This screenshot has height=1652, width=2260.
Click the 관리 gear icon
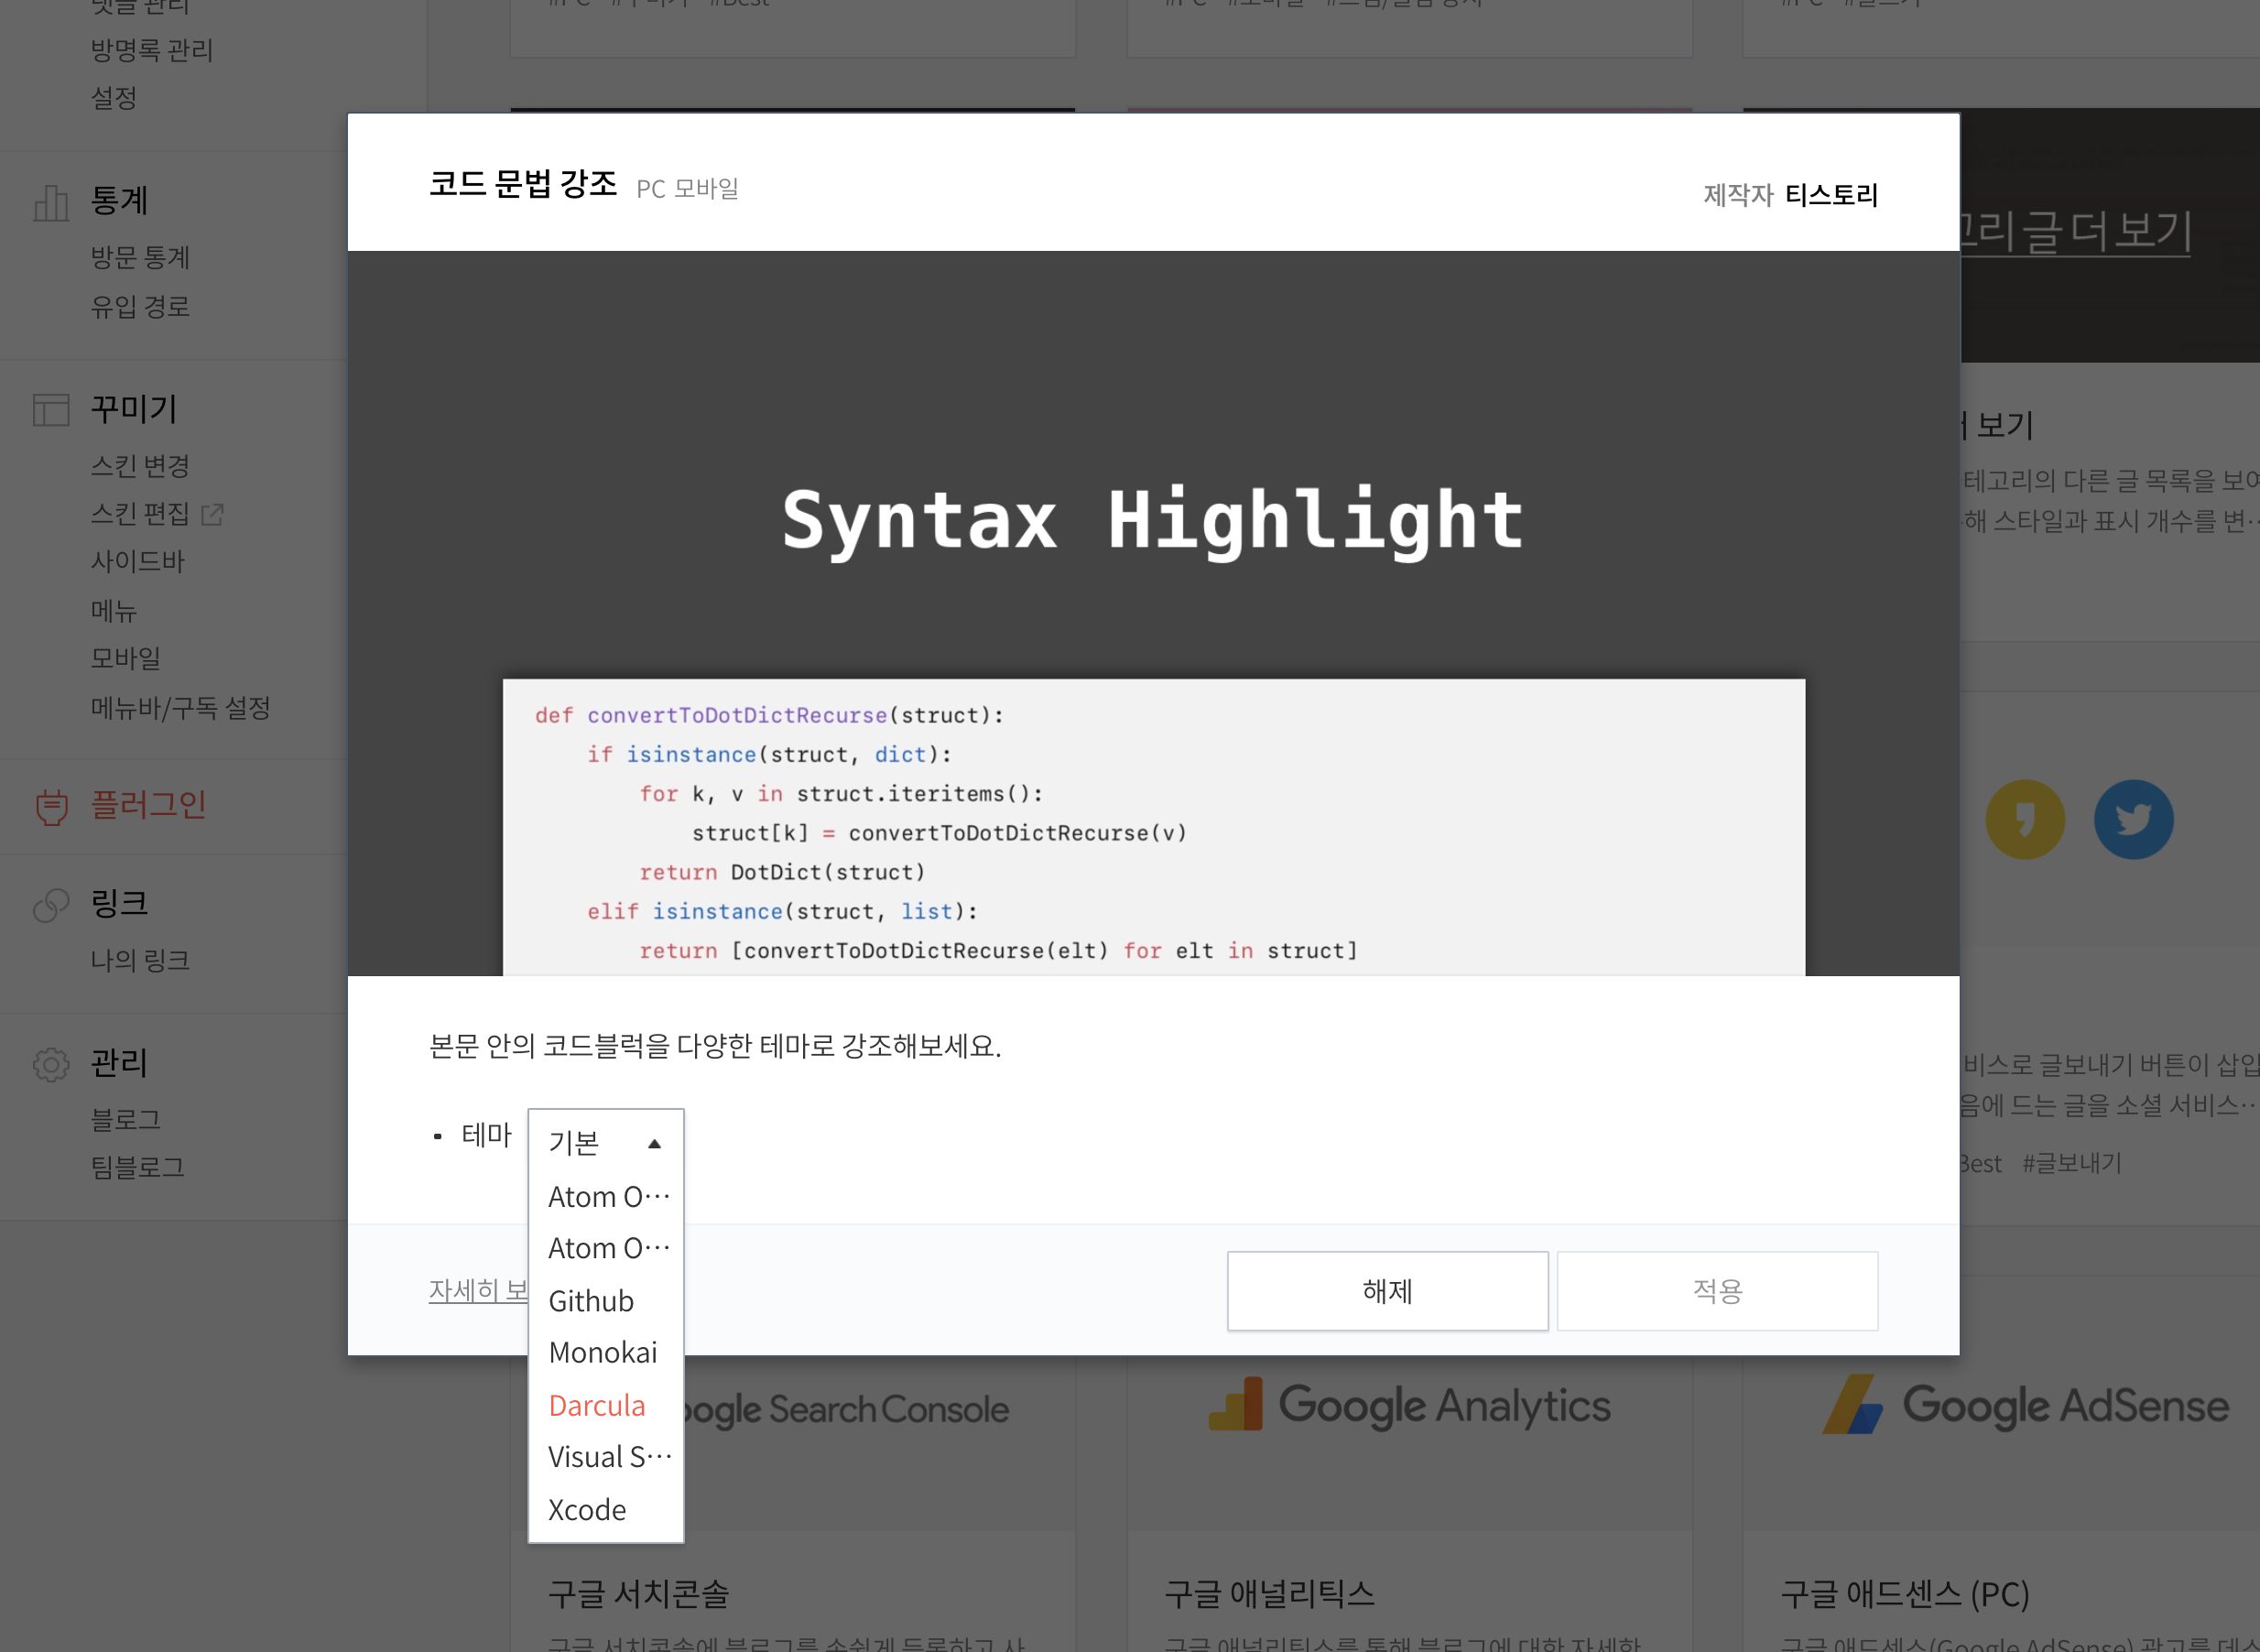point(51,1064)
